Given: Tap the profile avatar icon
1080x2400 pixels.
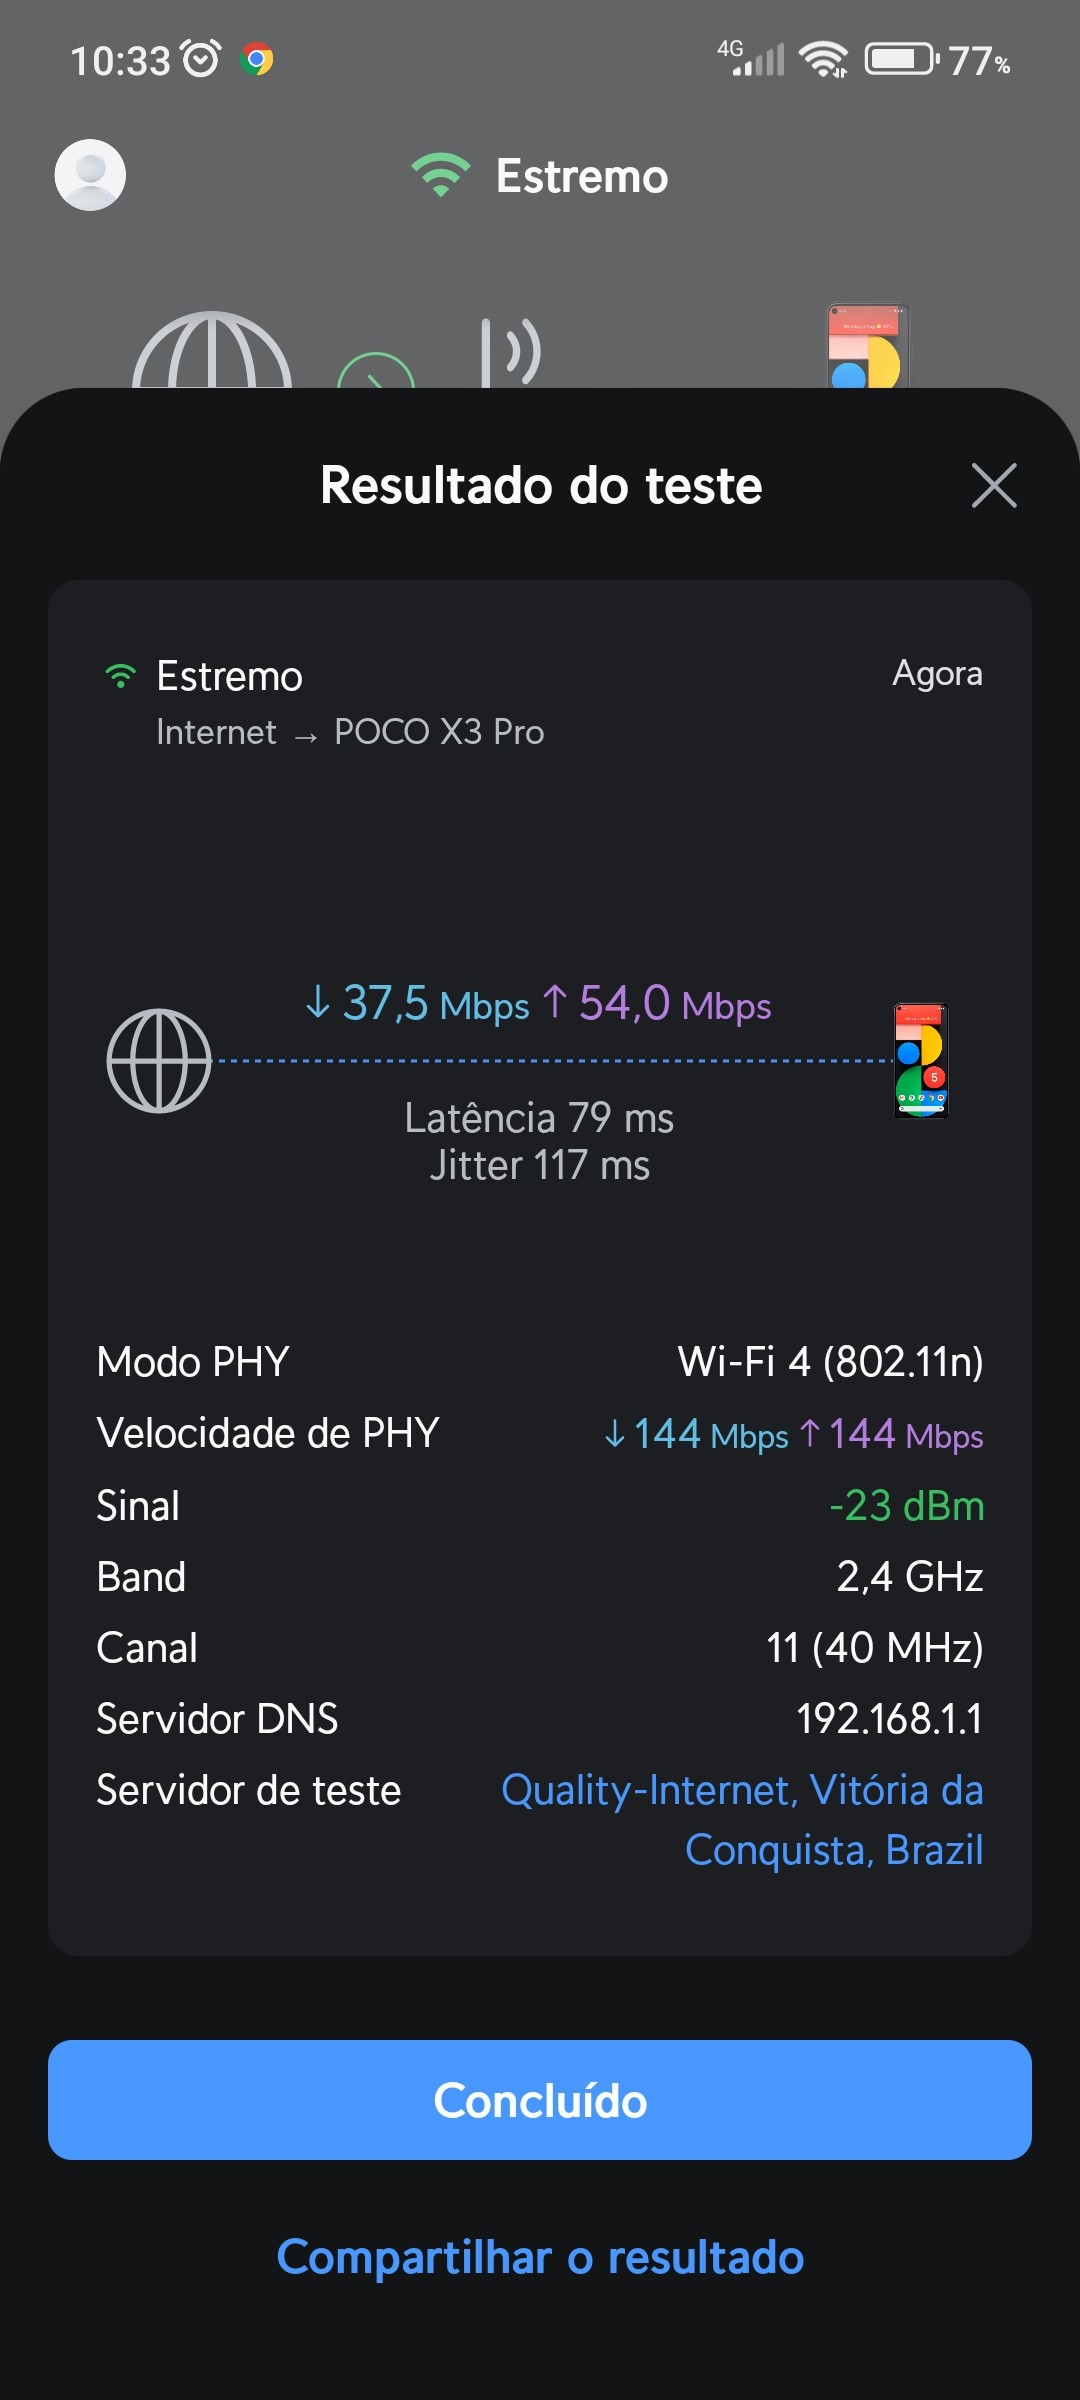Looking at the screenshot, I should click(x=90, y=175).
